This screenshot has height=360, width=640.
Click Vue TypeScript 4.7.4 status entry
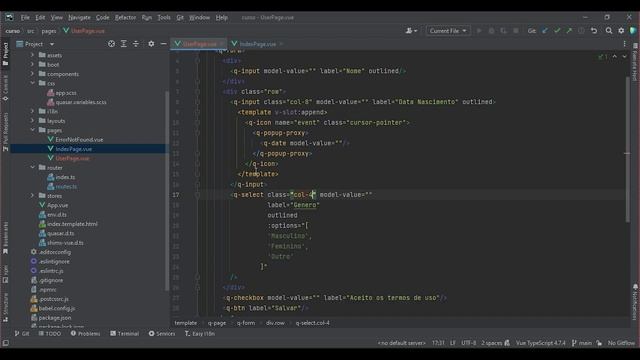click(x=540, y=343)
